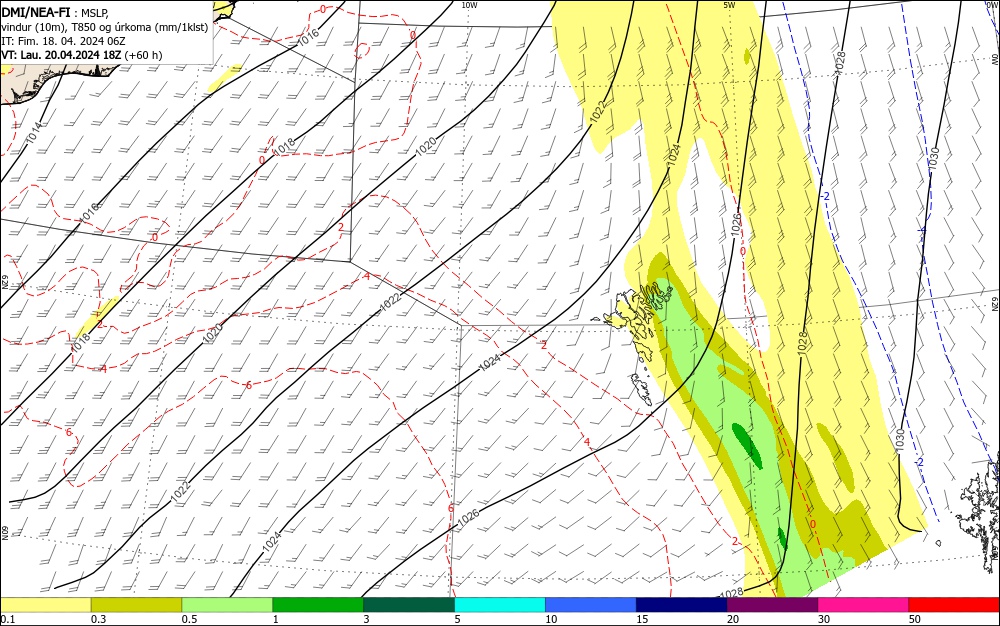Click the '5W' longitude label

729,5
